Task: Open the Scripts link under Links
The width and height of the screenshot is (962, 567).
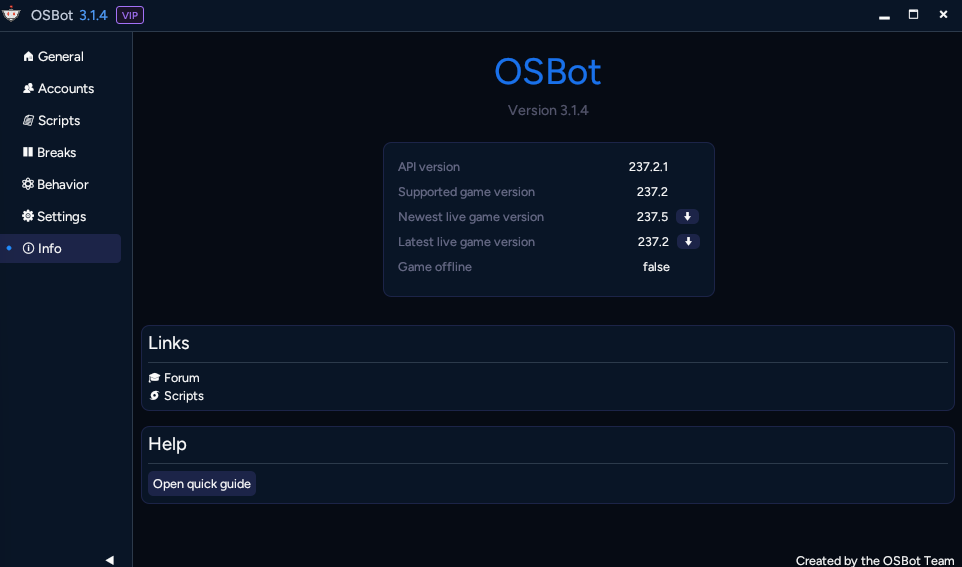Action: [x=184, y=396]
